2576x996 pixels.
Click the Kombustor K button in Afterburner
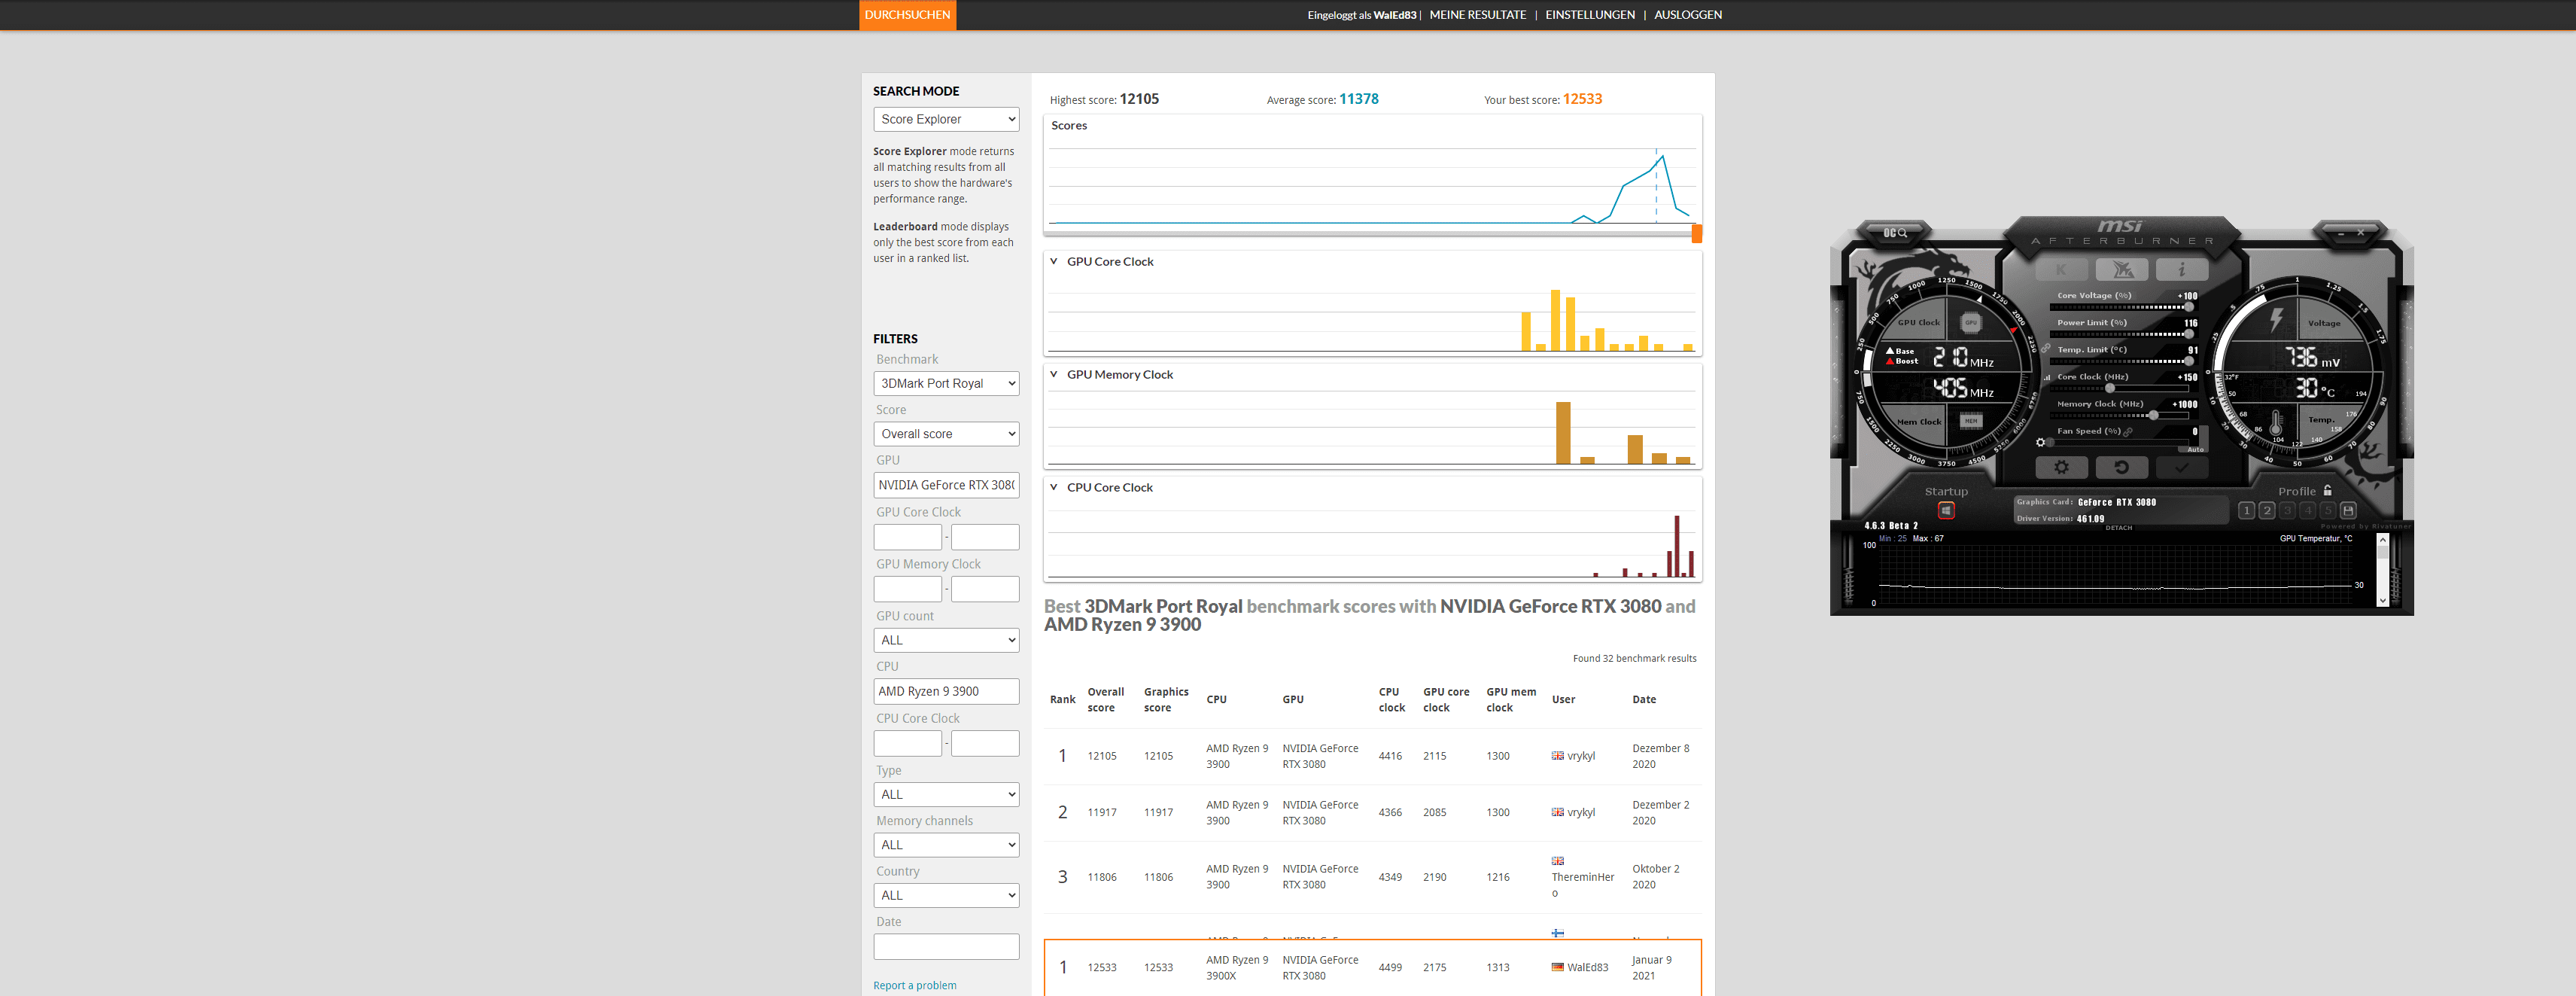2061,270
